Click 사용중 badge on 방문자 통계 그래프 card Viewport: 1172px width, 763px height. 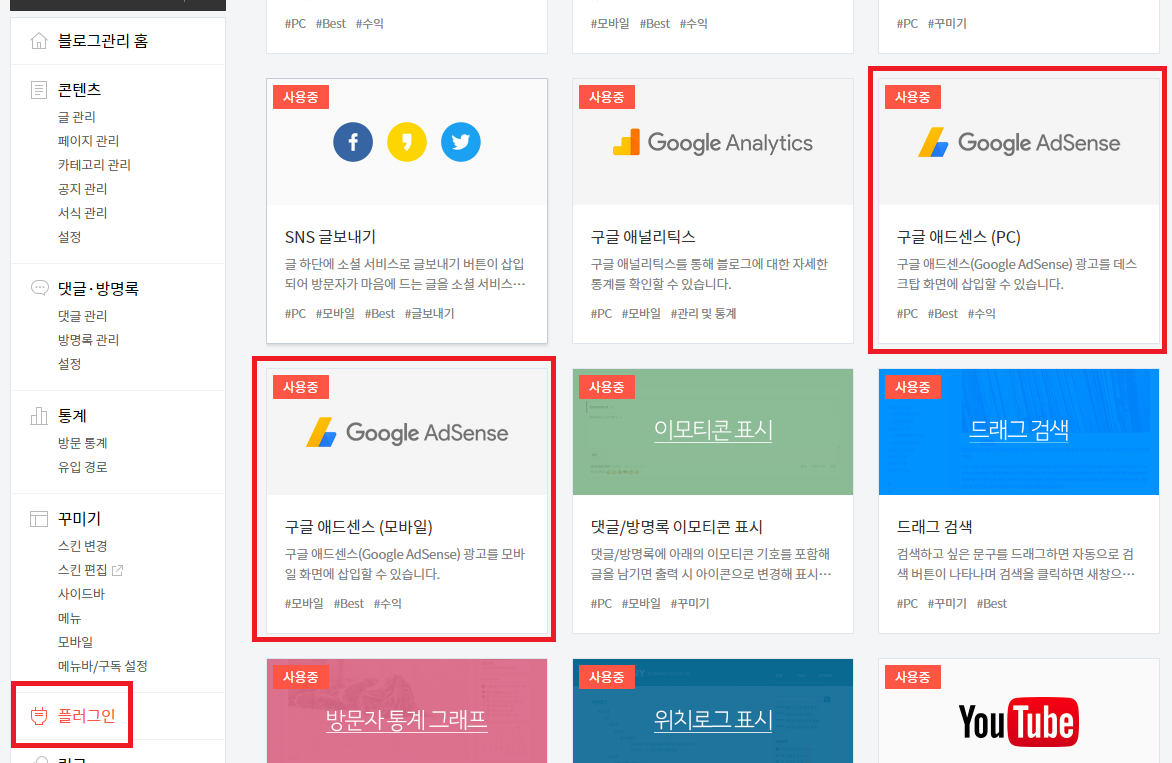[x=300, y=677]
